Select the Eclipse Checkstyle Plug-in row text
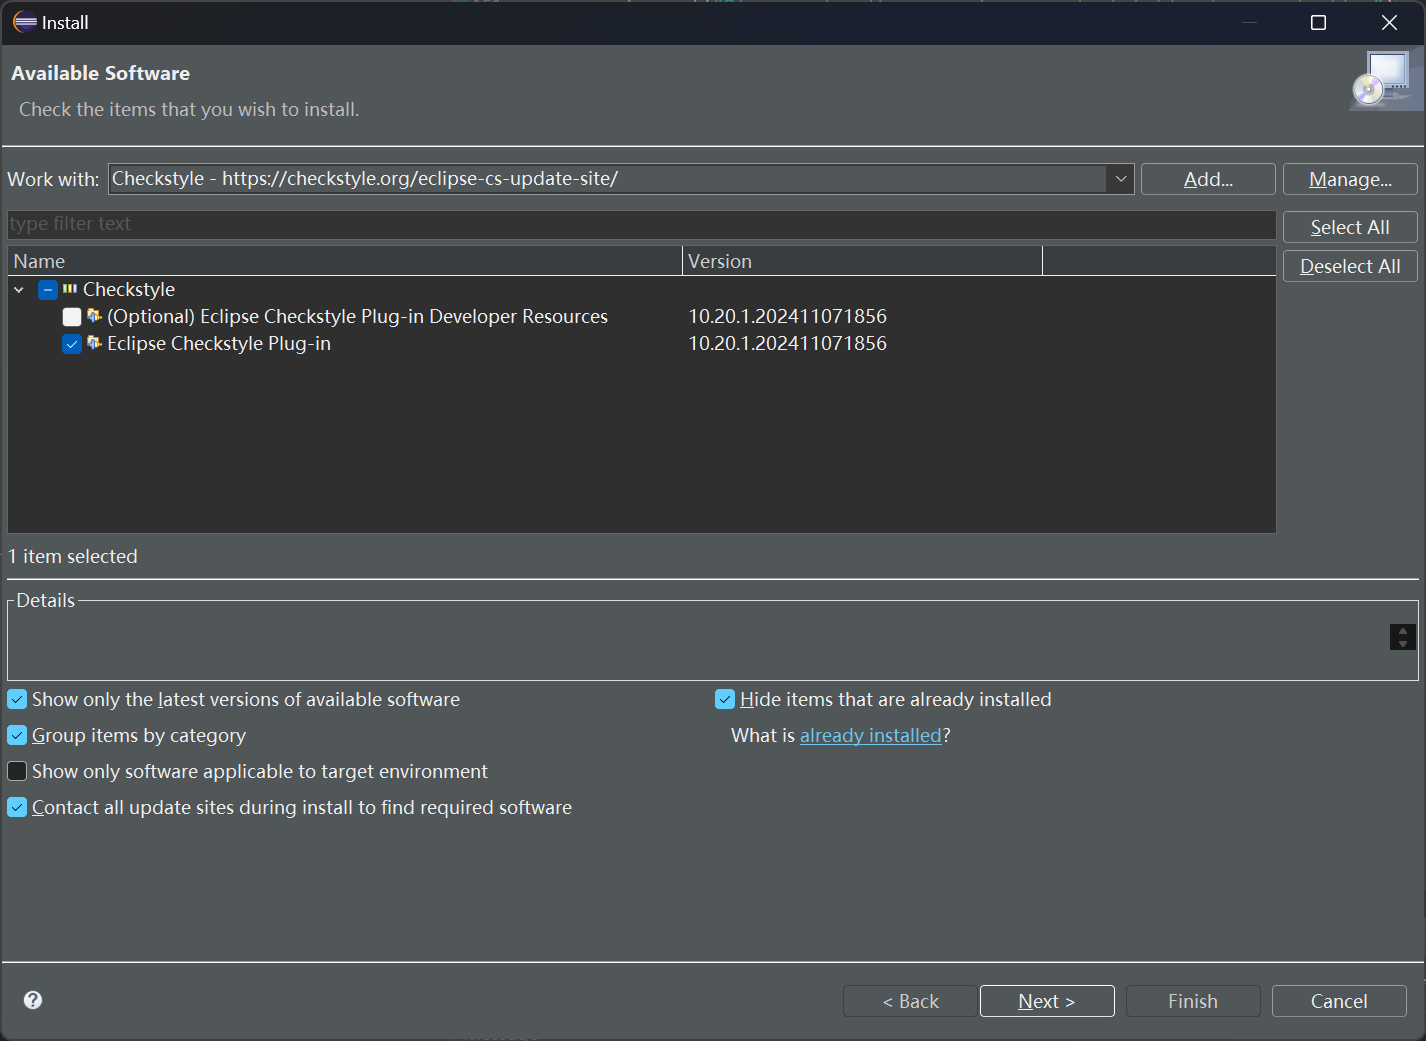The height and width of the screenshot is (1041, 1426). coord(219,343)
